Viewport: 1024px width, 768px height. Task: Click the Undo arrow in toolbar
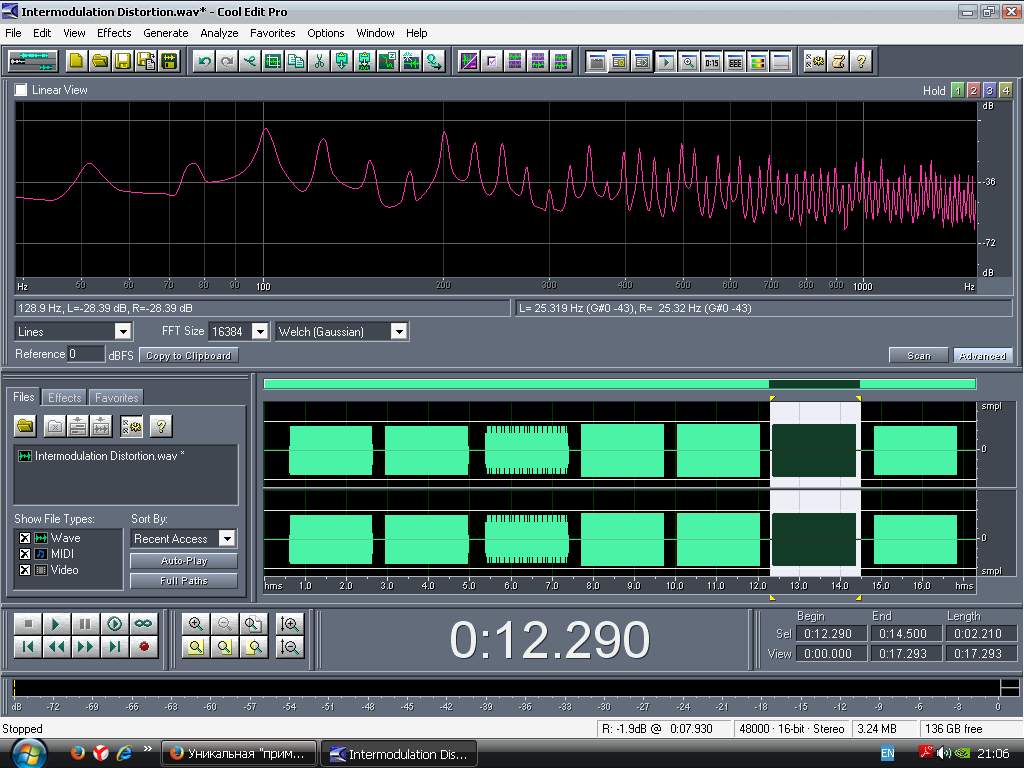204,61
